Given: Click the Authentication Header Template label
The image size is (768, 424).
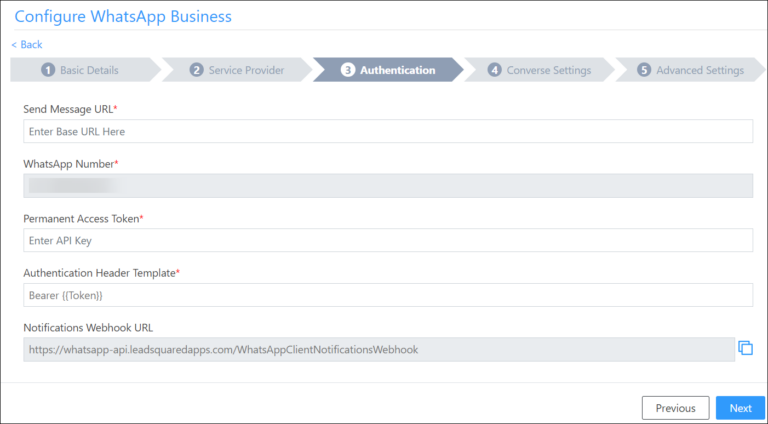Looking at the screenshot, I should click(x=102, y=273).
